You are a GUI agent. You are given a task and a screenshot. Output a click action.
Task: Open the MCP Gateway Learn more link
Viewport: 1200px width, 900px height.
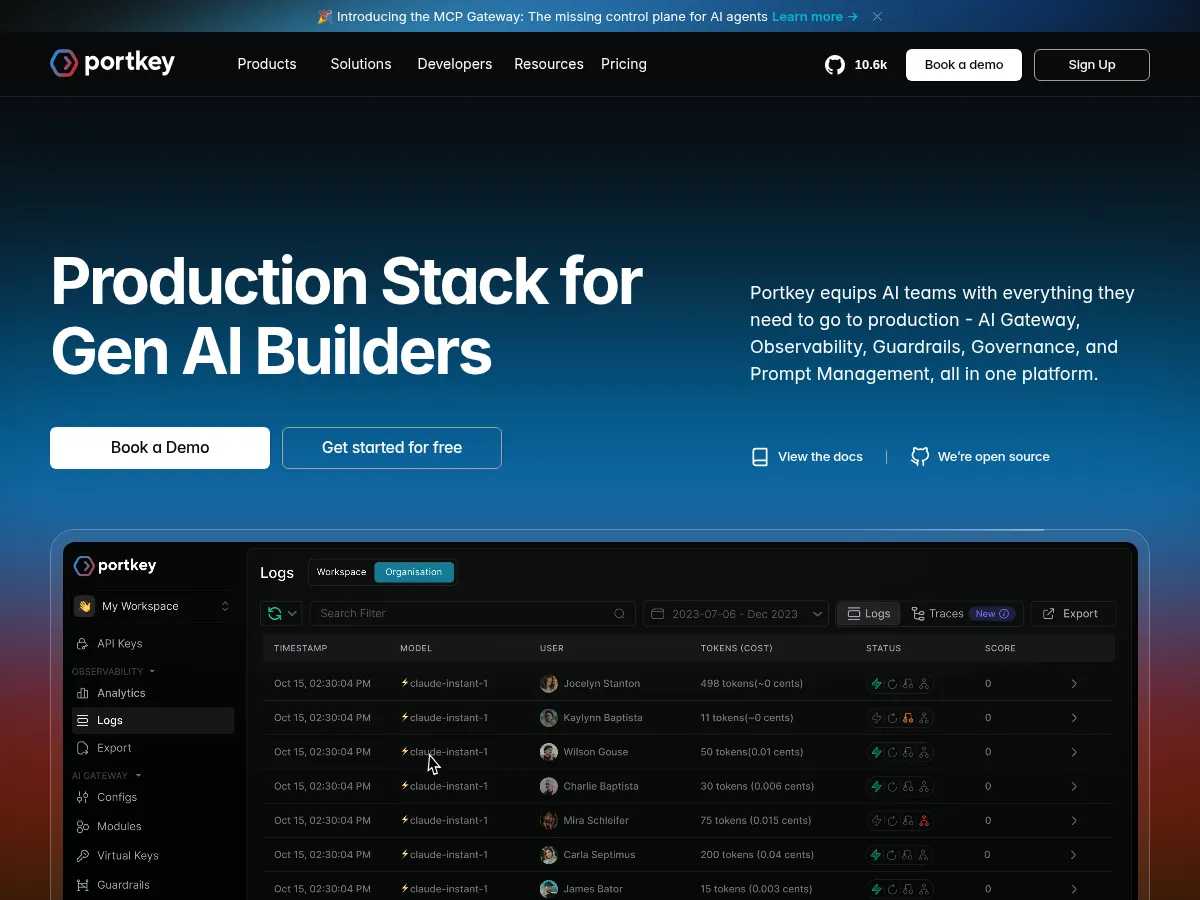coord(806,16)
